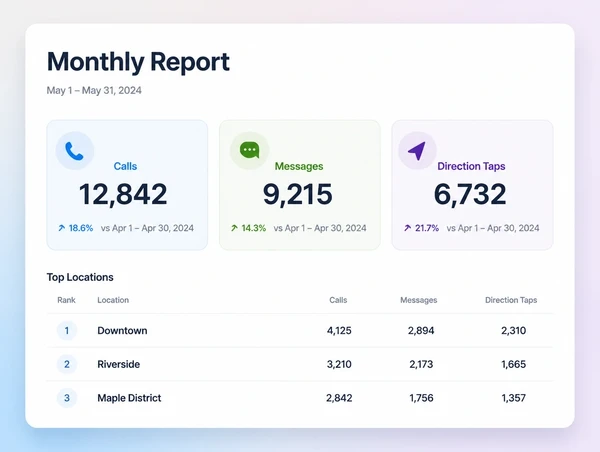Click the Direction Taps column header in table
Viewport: 600px width, 452px height.
[x=511, y=300]
